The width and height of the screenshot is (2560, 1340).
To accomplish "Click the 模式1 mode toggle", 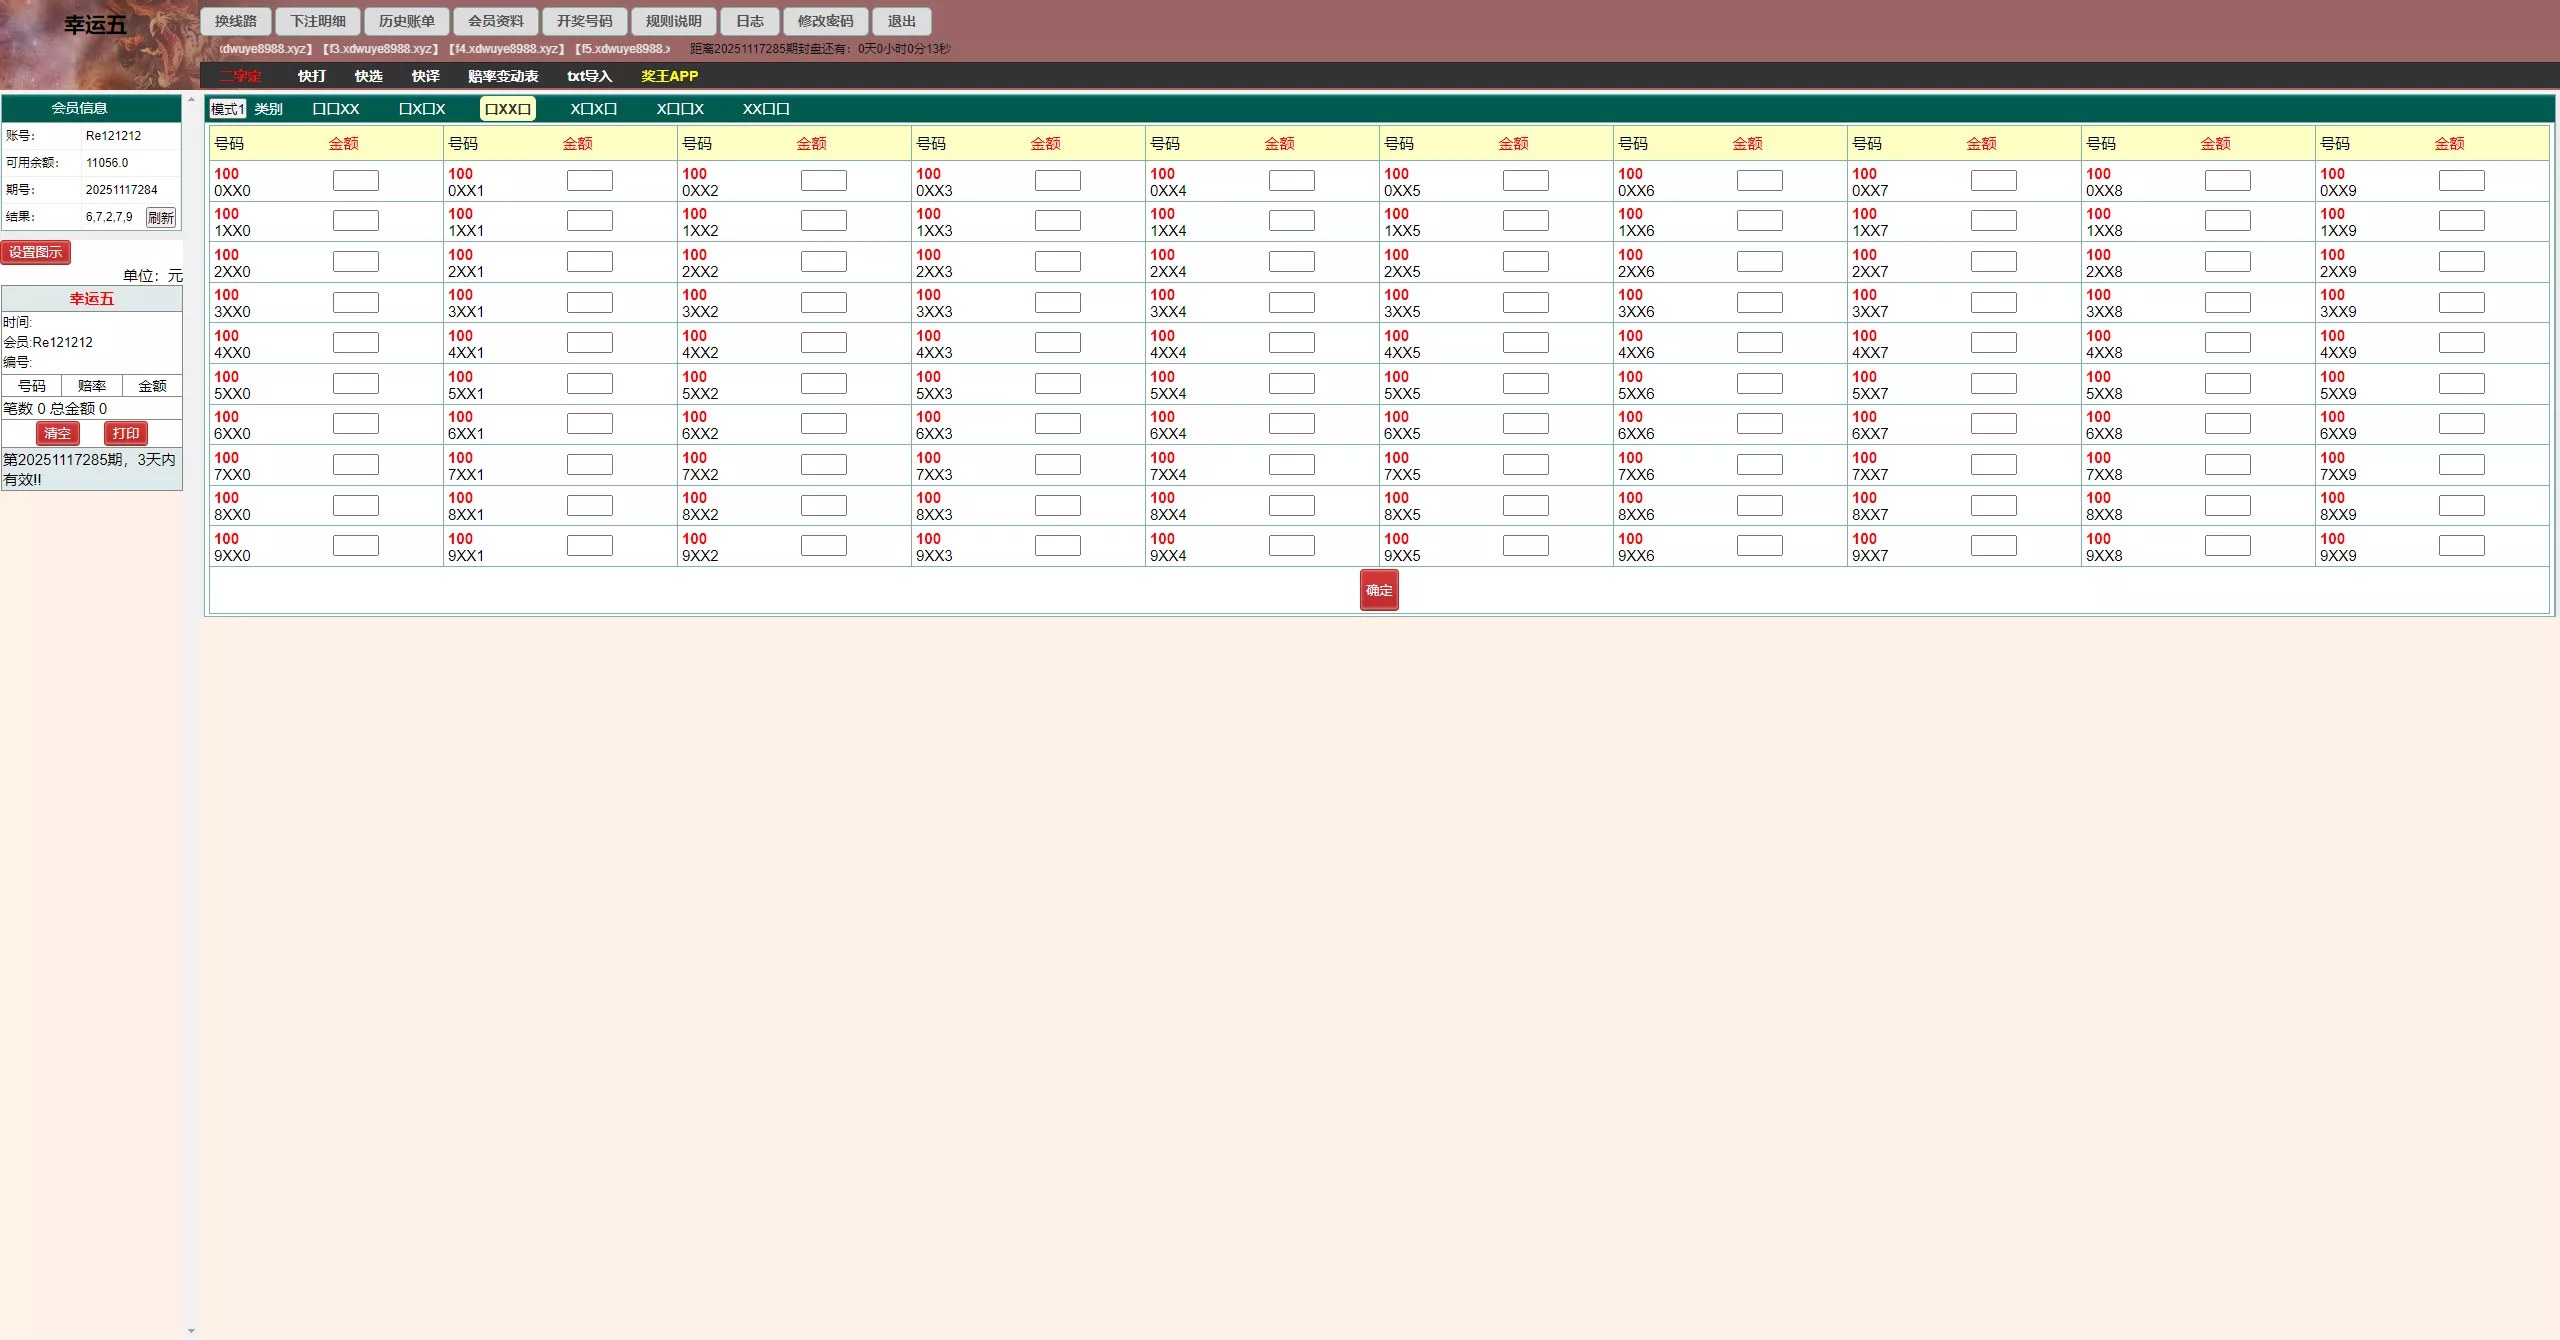I will pos(227,109).
